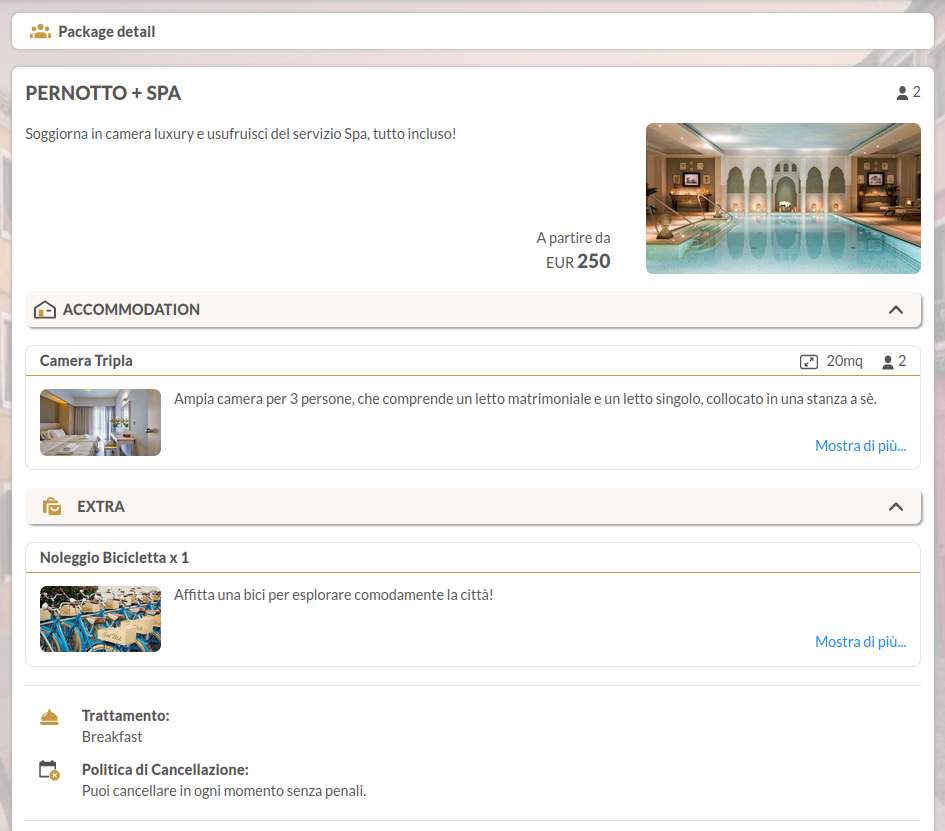Click the EXTRA section header label
The height and width of the screenshot is (831, 945).
(x=101, y=507)
